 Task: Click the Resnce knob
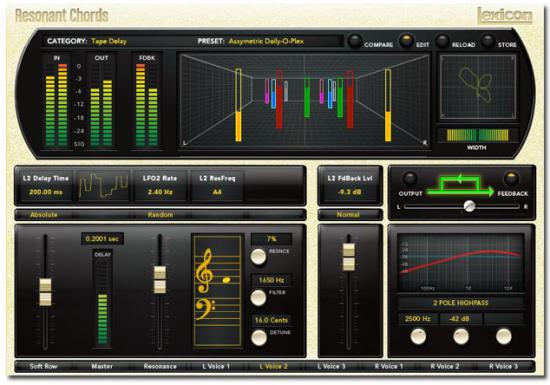pyautogui.click(x=258, y=257)
